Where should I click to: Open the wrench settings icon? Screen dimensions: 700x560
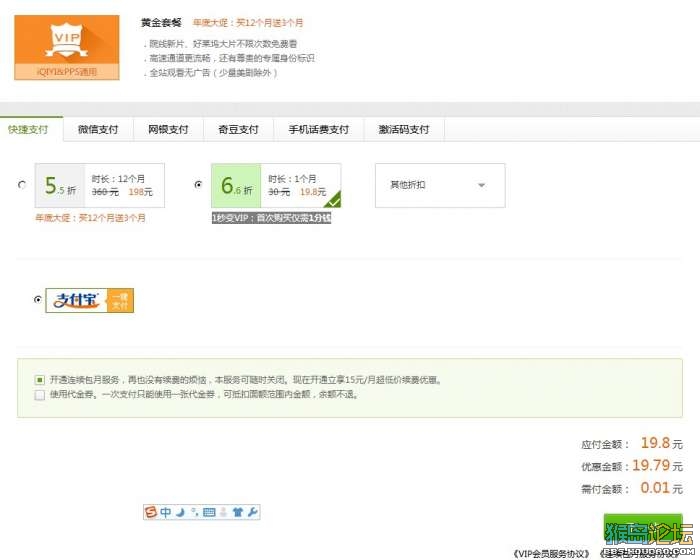pos(252,512)
